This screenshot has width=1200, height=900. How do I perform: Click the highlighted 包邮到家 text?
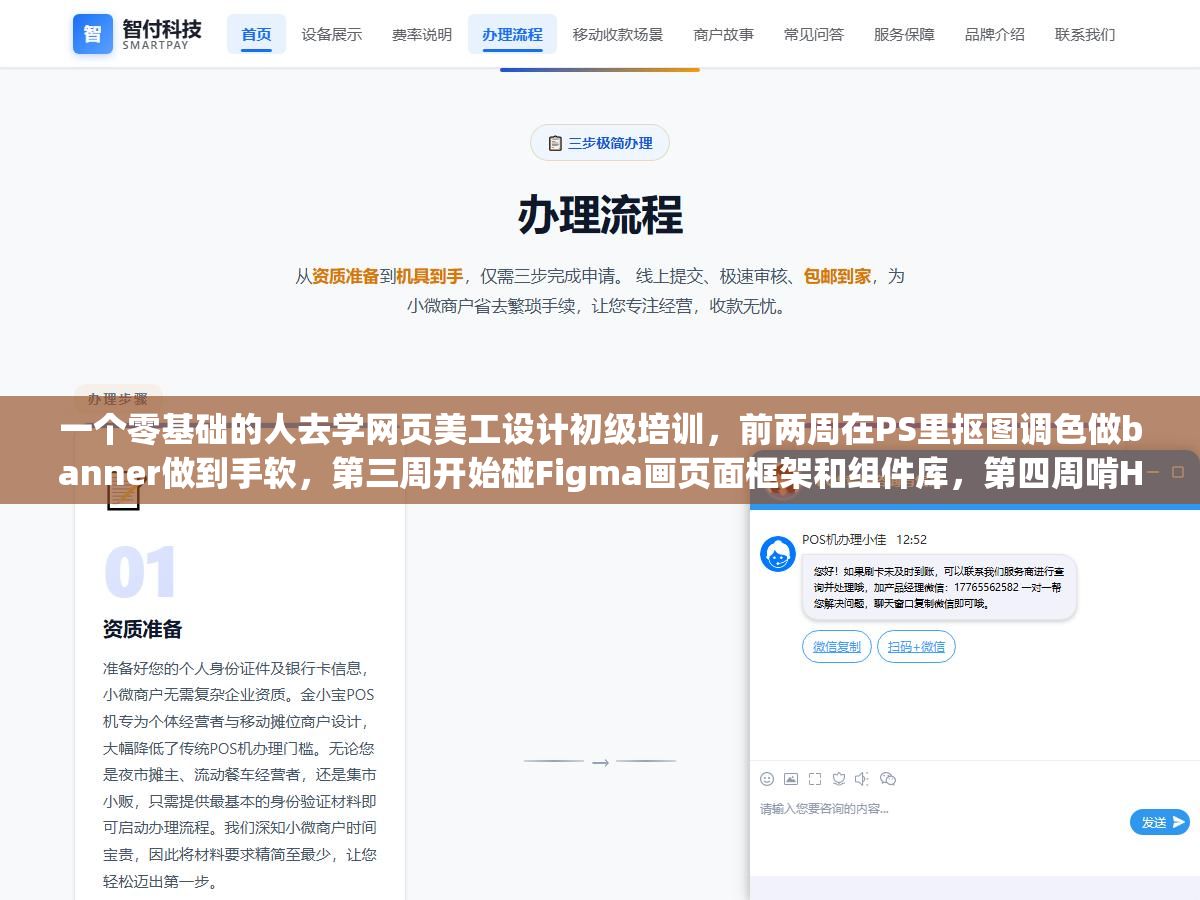coord(837,276)
